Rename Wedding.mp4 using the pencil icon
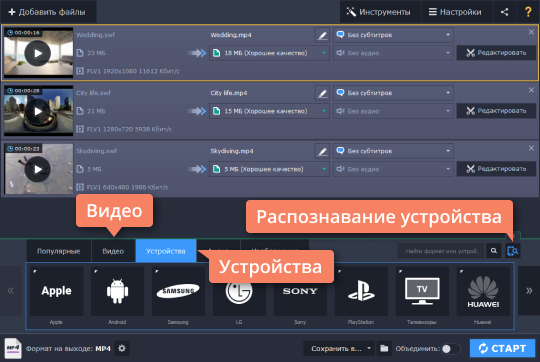Viewport: 540px width, 362px height. click(322, 35)
